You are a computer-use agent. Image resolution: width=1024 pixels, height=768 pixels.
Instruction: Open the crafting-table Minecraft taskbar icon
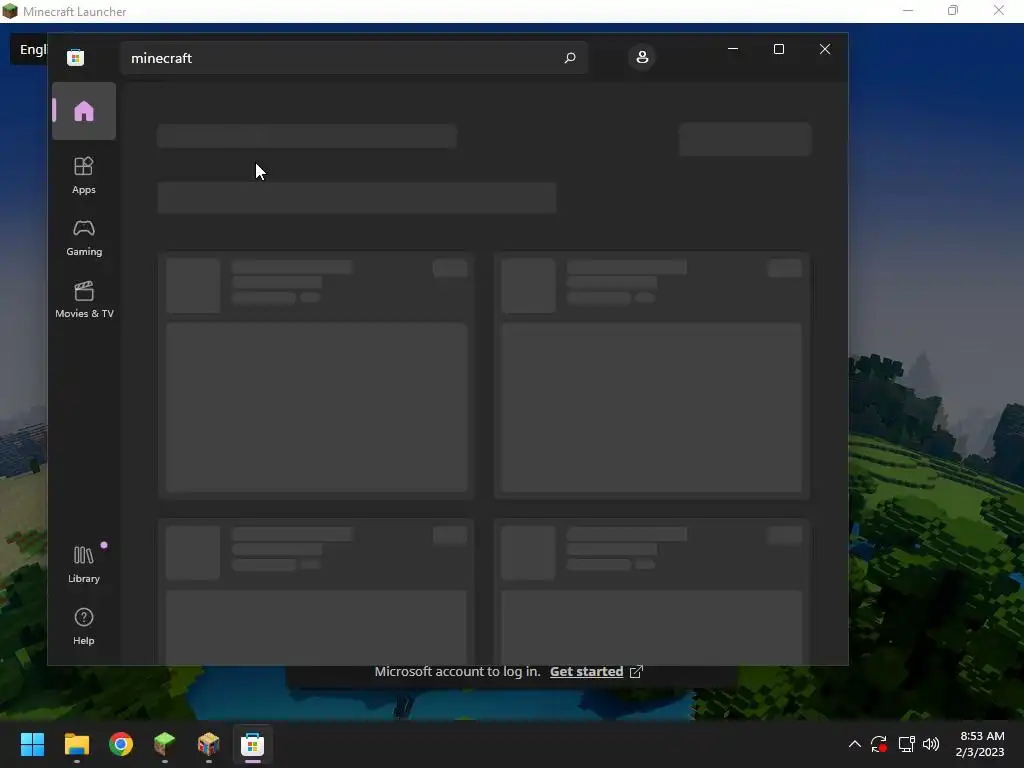tap(209, 744)
